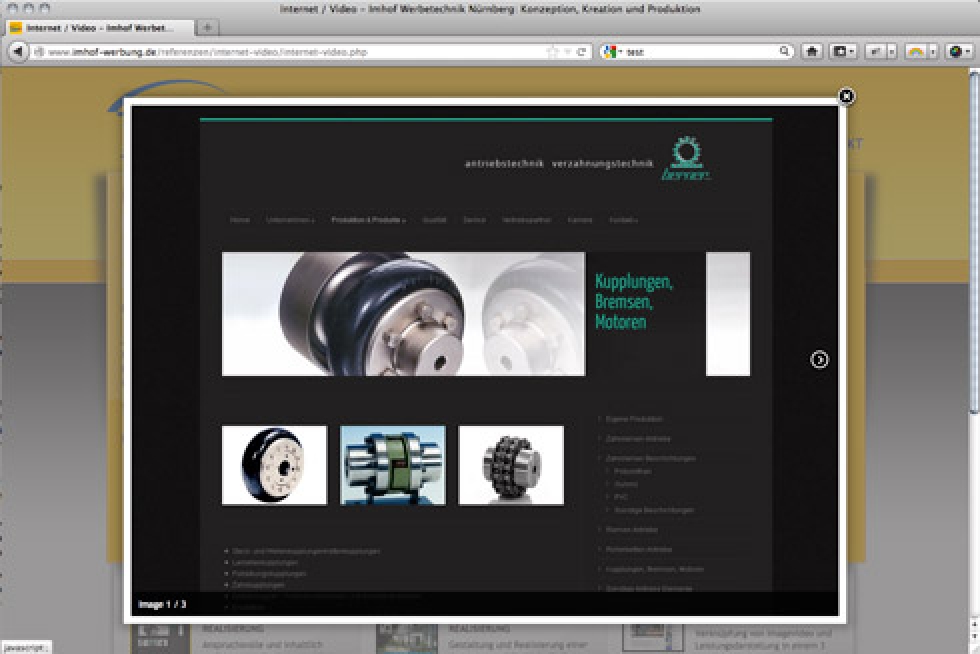Reload the page in address bar
Viewport: 980px width, 654px height.
tap(582, 52)
